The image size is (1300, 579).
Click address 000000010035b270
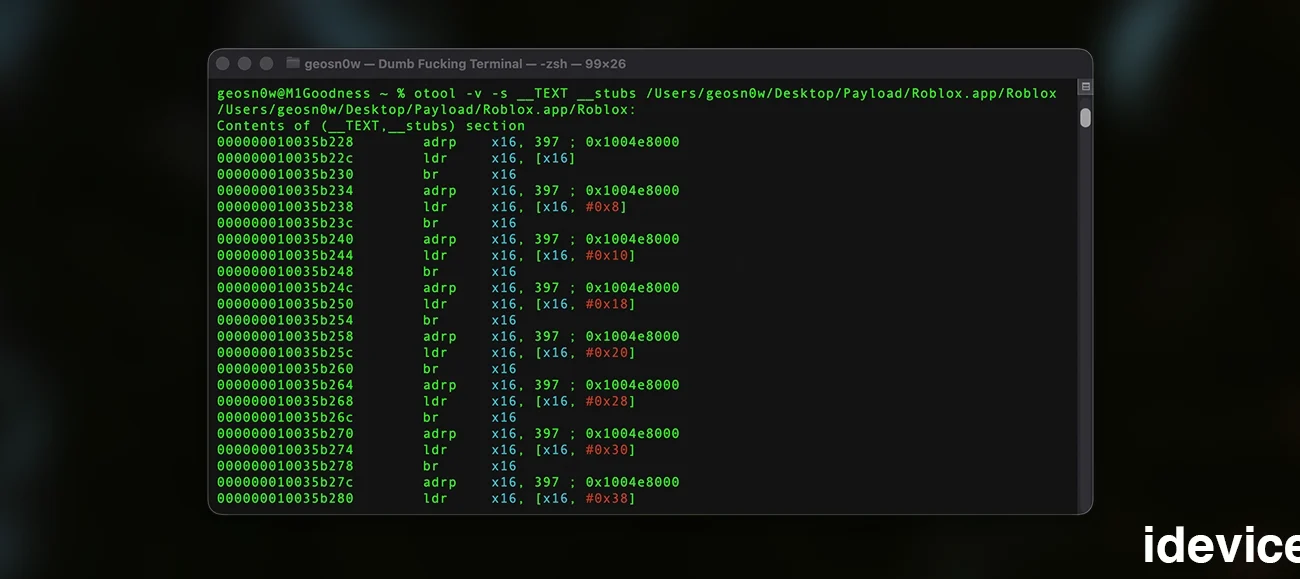pos(285,433)
